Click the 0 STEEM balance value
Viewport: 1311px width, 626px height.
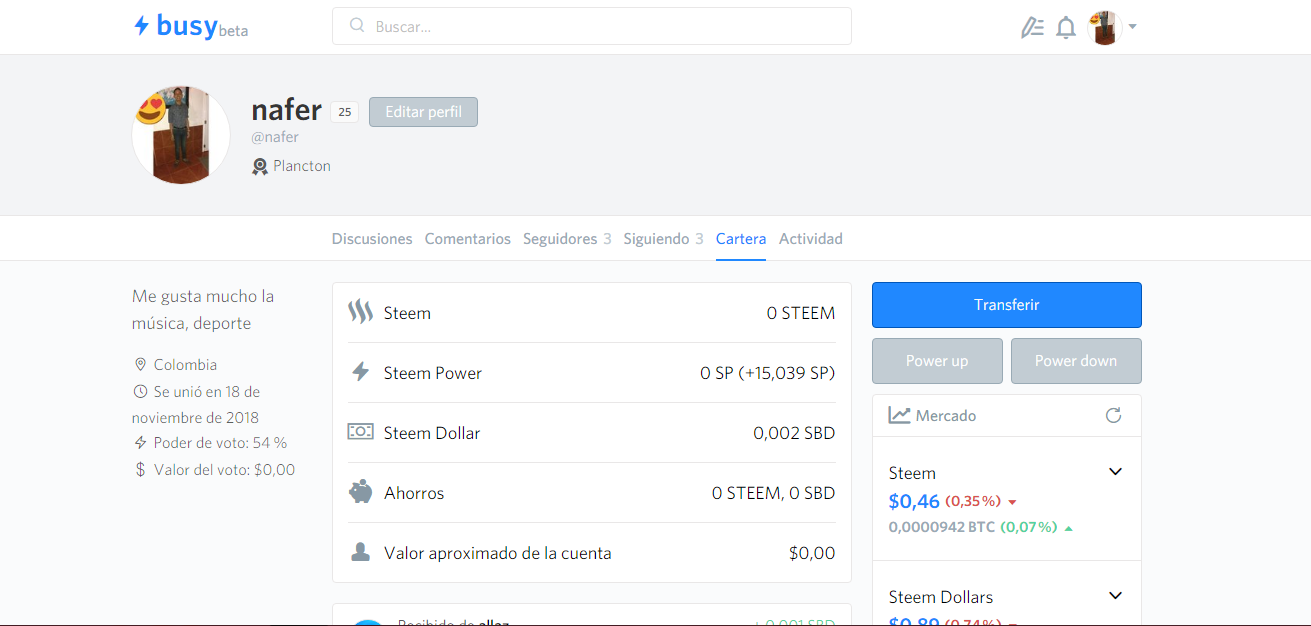tap(801, 313)
